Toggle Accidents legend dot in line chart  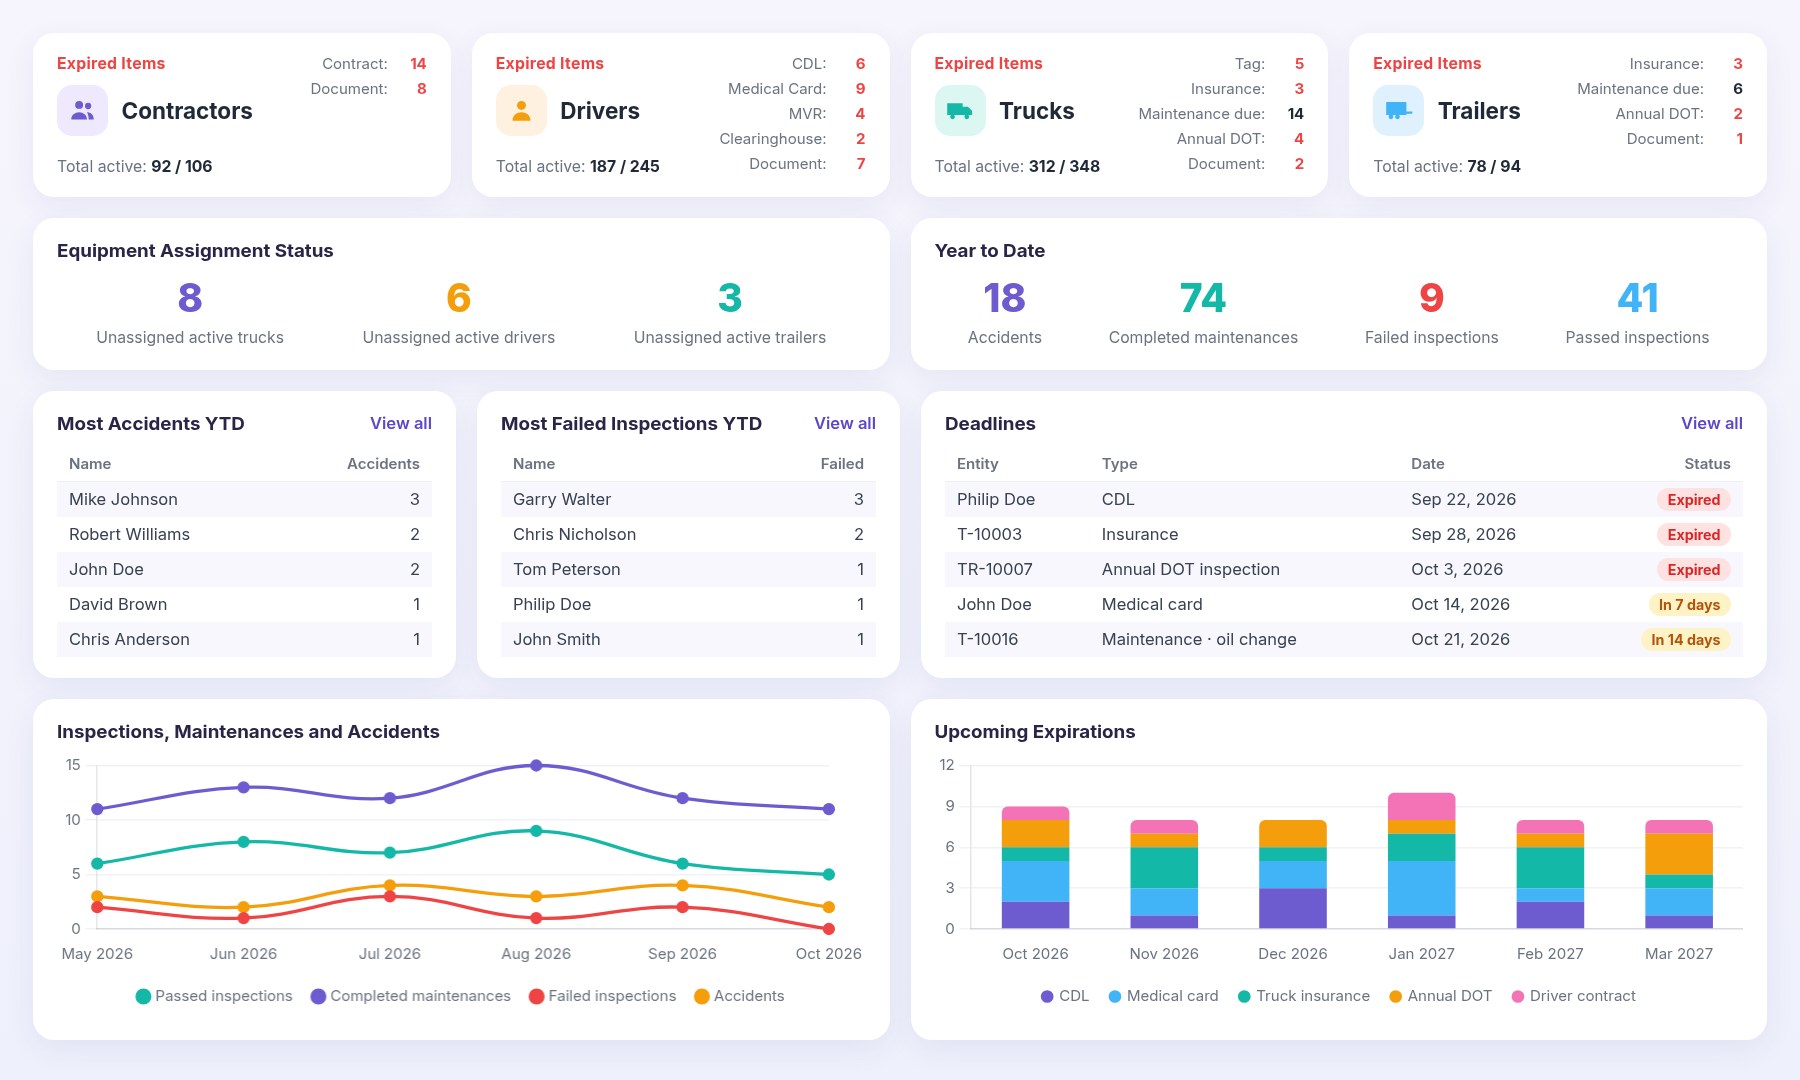pyautogui.click(x=701, y=996)
